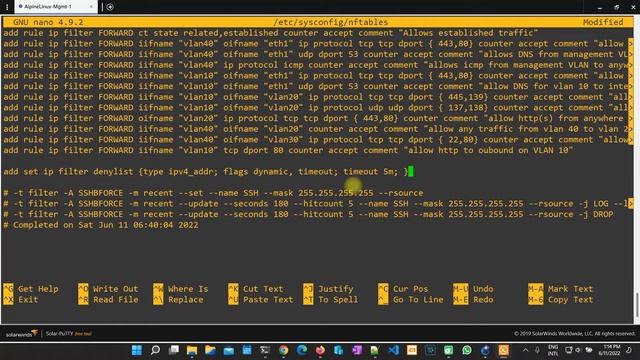Viewport: 640px width, 360px height.
Task: Open OneNote from the taskbar
Action: pos(357,350)
